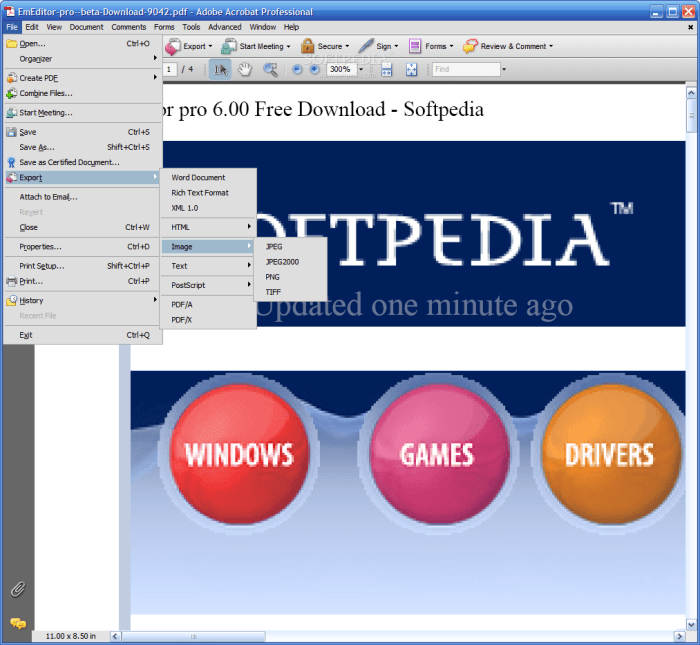This screenshot has width=700, height=645.
Task: Open the Sign toolbar dropdown arrow
Action: tap(396, 46)
